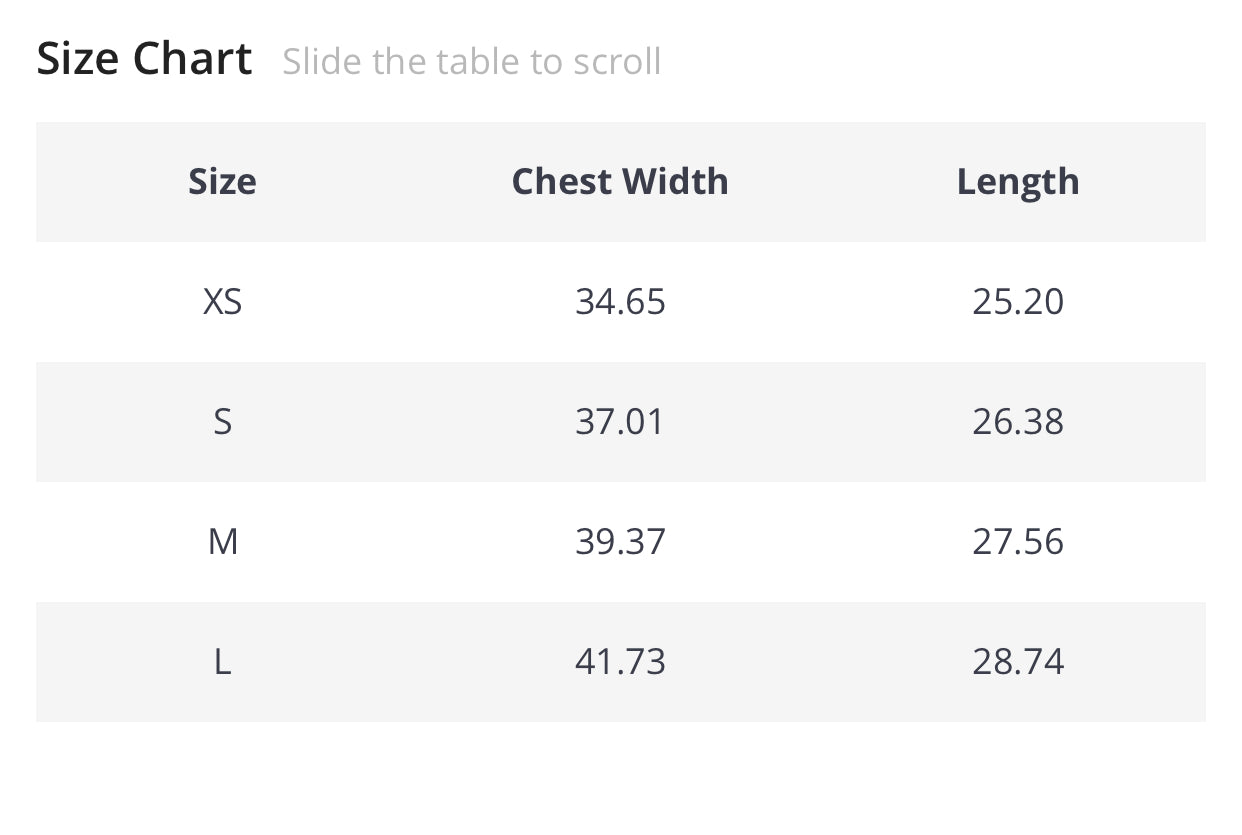This screenshot has width=1242, height=835.
Task: Select the Chest Width column header
Action: click(x=620, y=182)
